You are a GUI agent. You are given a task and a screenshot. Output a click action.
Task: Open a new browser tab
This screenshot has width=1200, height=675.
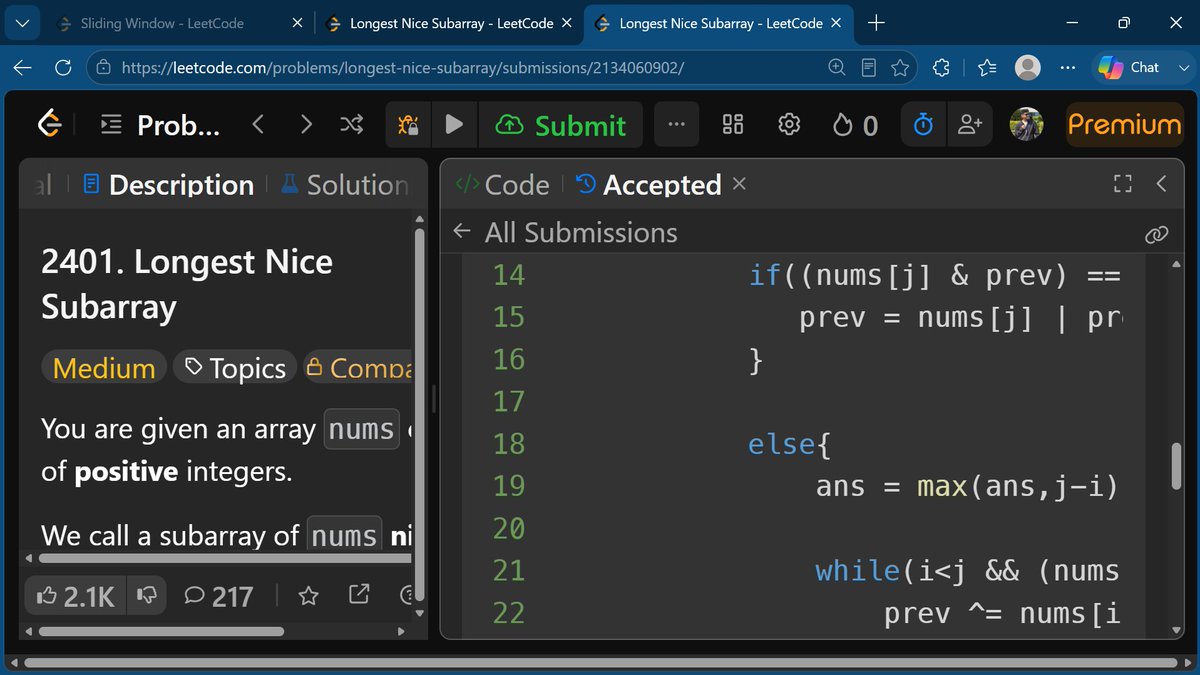877,23
